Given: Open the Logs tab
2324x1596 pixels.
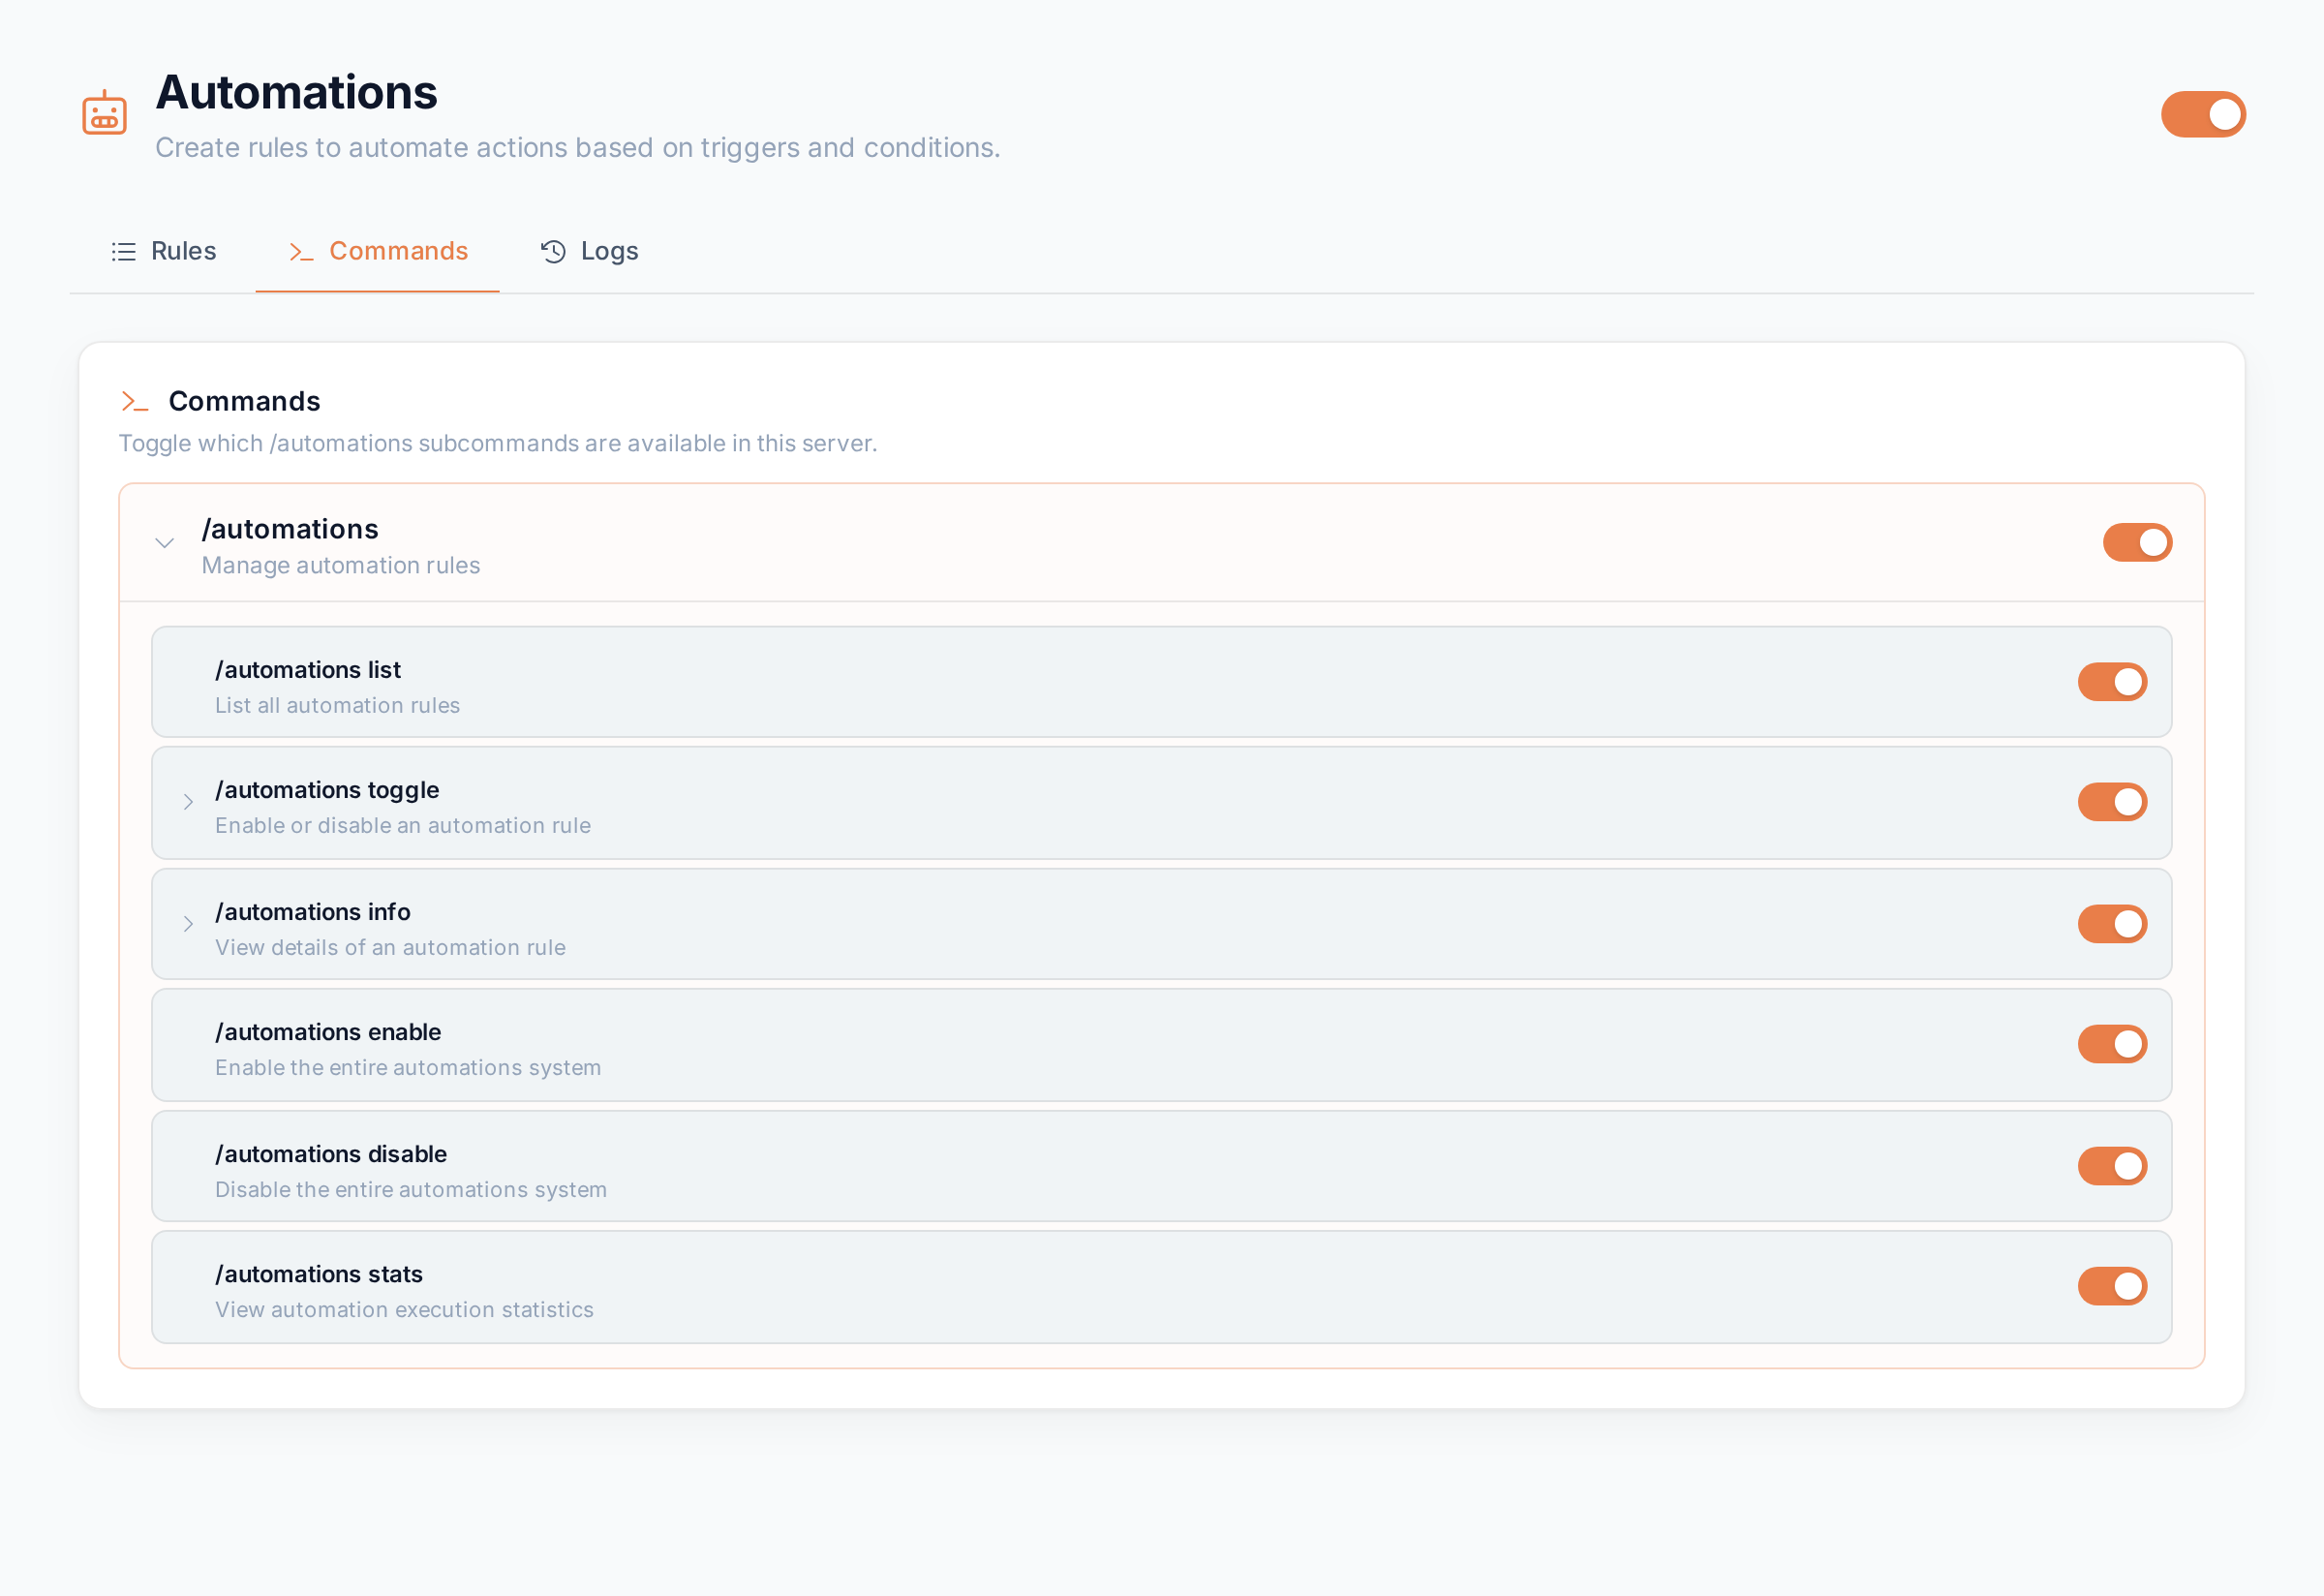Looking at the screenshot, I should point(589,251).
